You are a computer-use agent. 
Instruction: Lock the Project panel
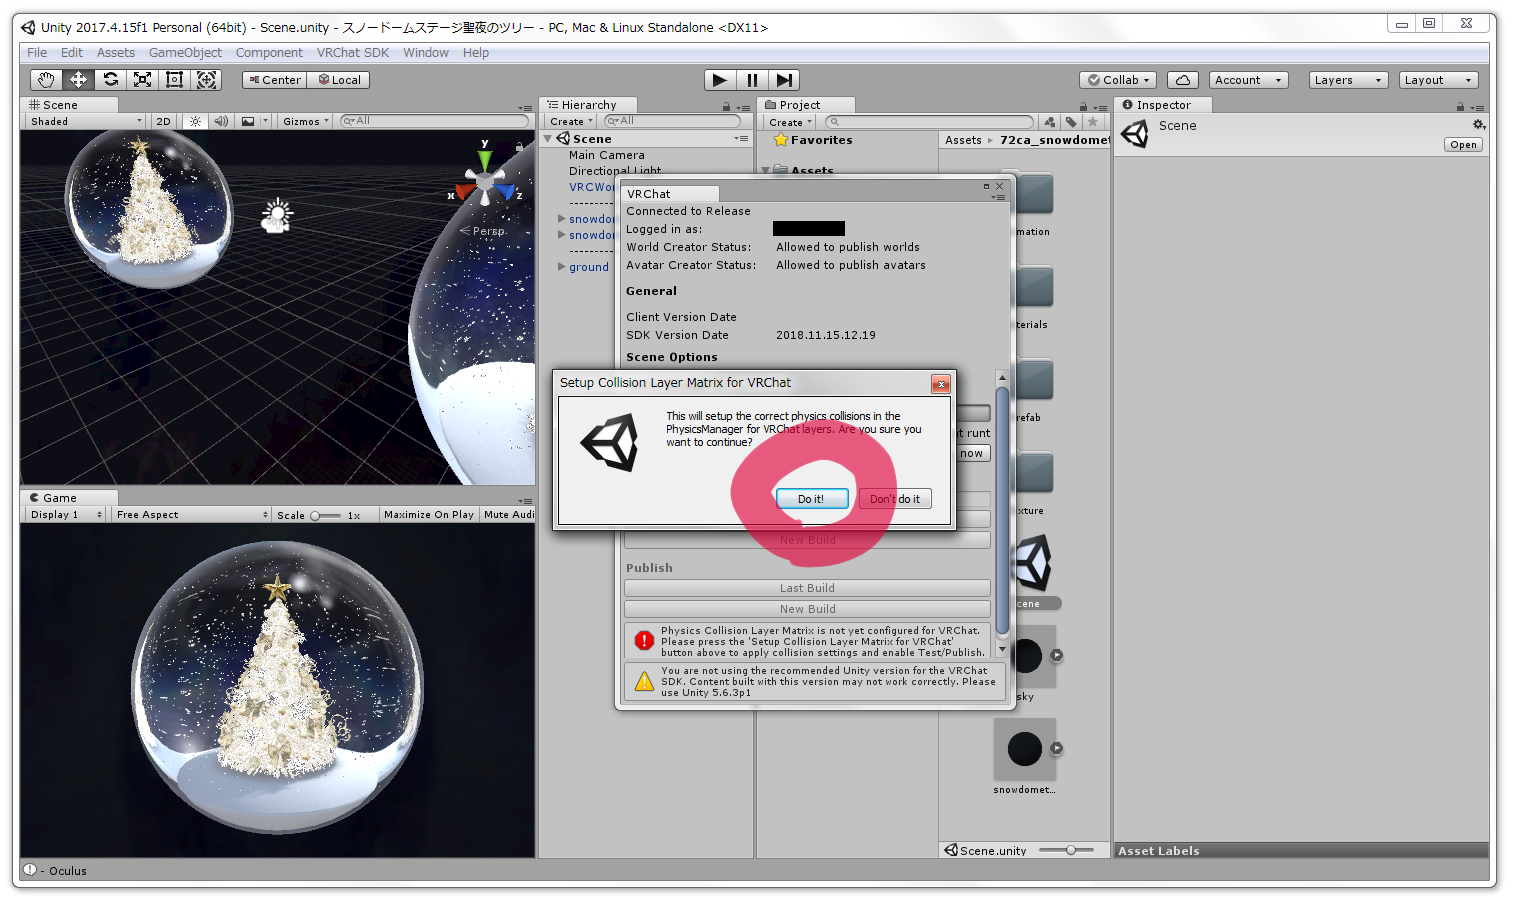(x=1083, y=106)
